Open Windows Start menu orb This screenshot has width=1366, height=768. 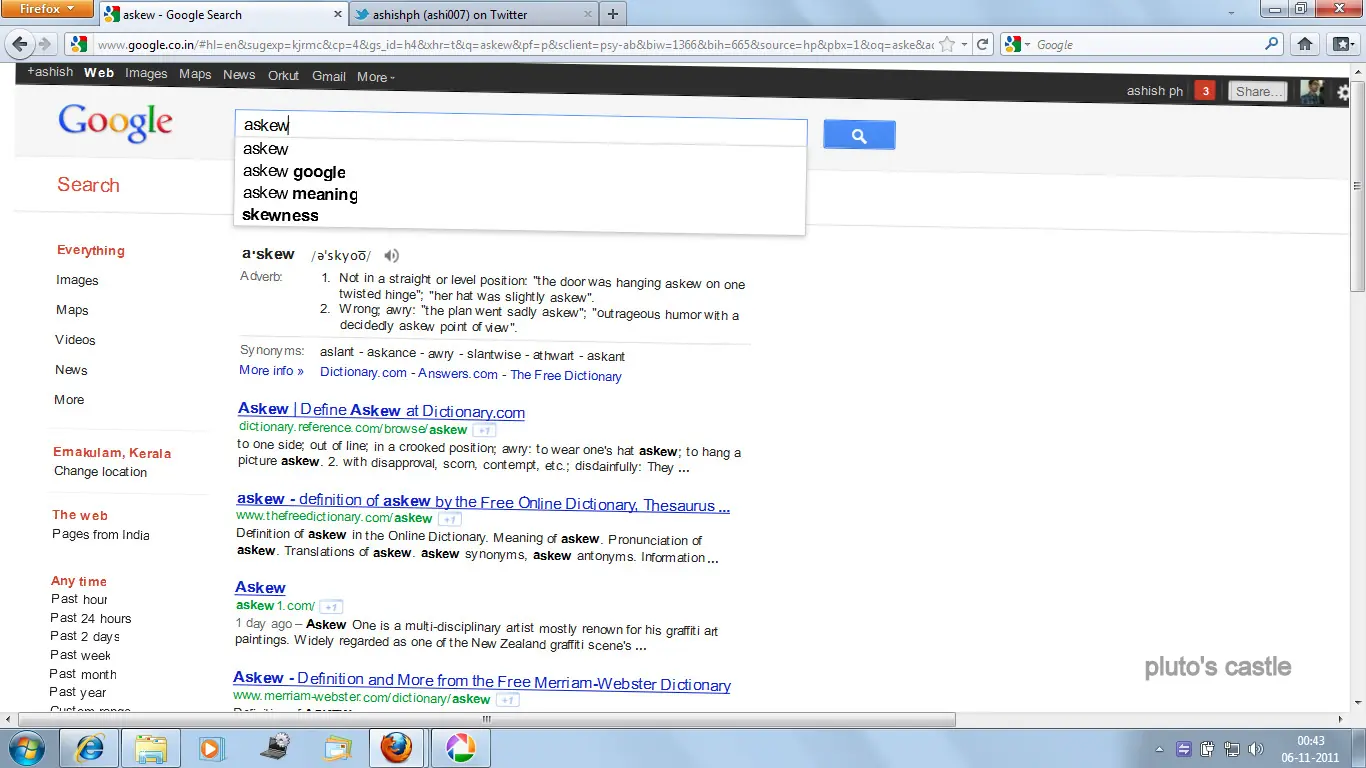click(x=26, y=748)
